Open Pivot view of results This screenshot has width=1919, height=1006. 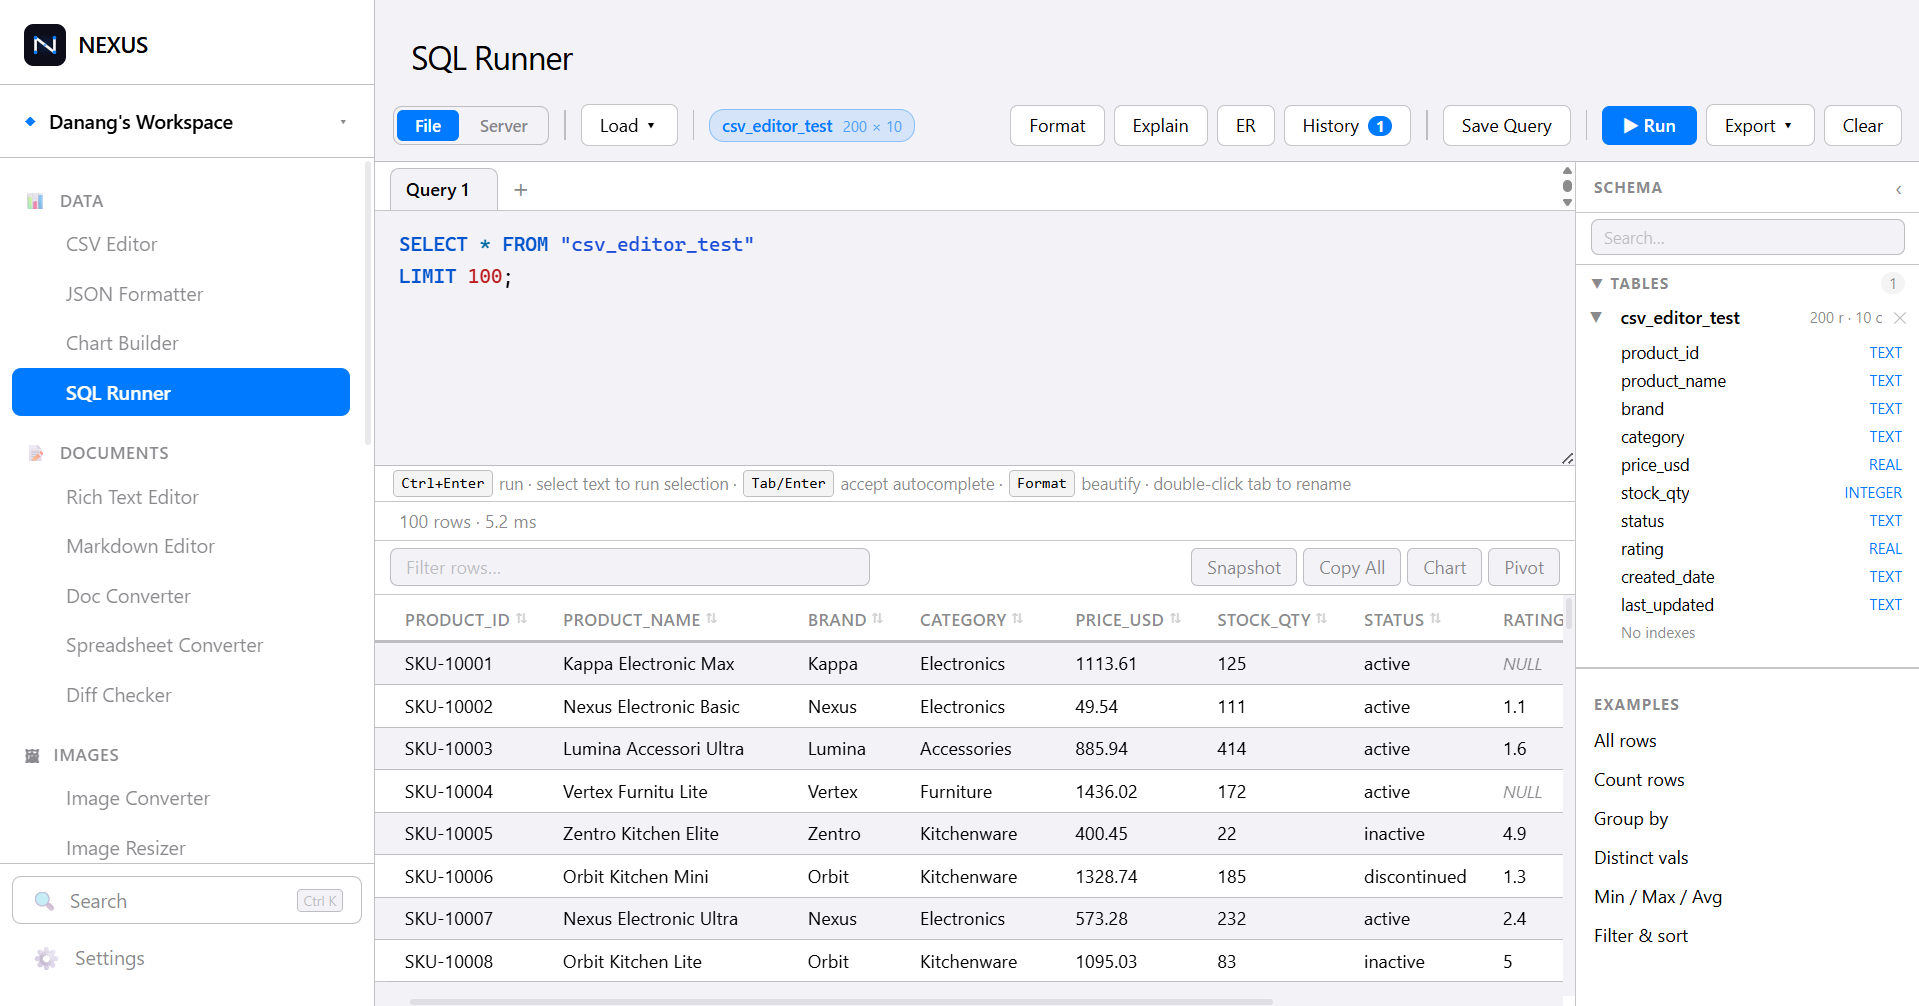coord(1523,567)
